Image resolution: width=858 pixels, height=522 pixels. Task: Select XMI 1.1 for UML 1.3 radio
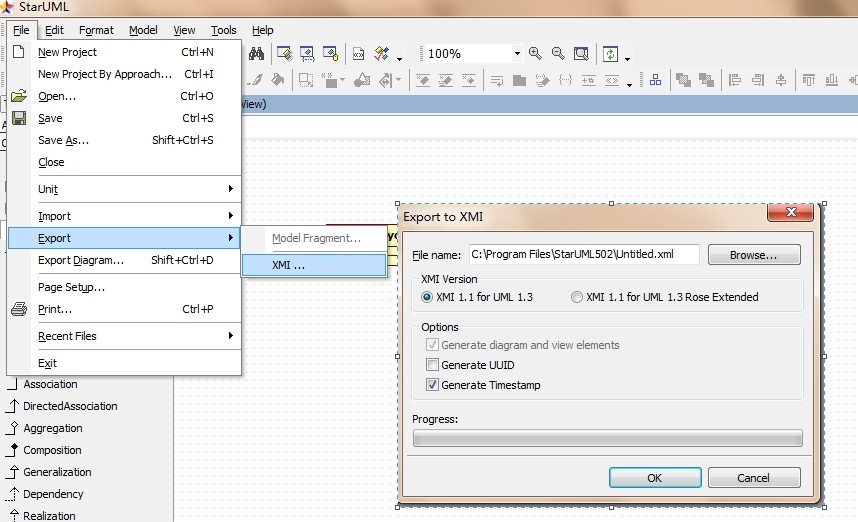tap(427, 297)
